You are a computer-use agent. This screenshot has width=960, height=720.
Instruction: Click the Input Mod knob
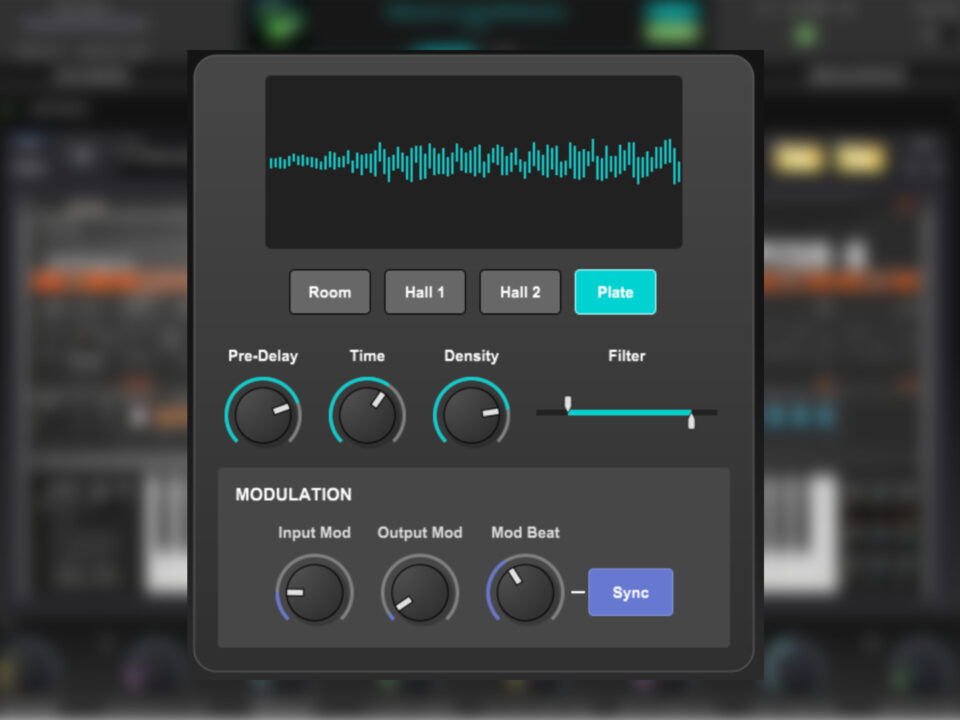[314, 592]
